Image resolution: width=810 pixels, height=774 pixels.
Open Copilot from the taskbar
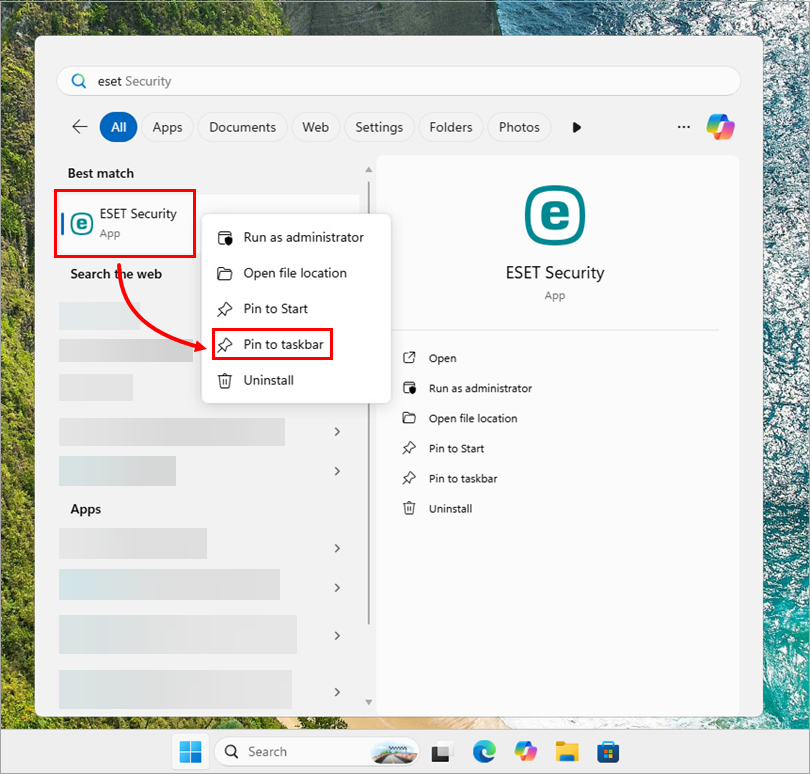coord(525,751)
